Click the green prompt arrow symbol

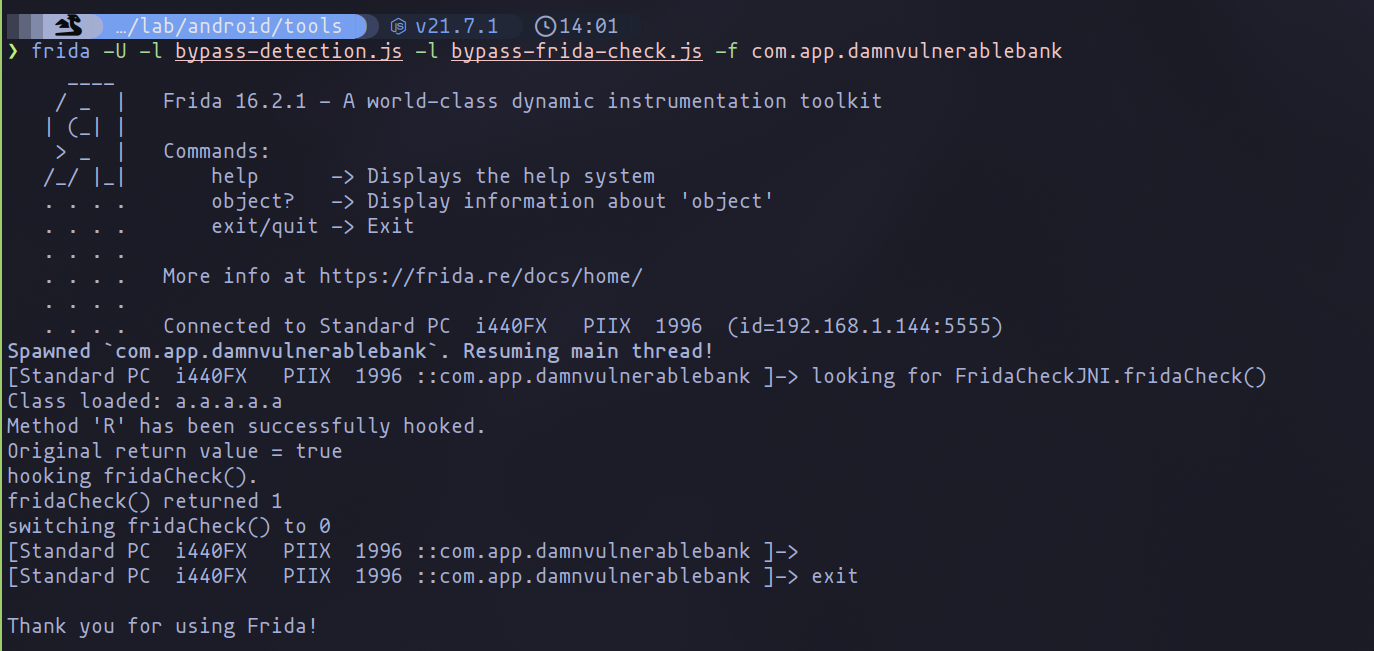pyautogui.click(x=13, y=51)
